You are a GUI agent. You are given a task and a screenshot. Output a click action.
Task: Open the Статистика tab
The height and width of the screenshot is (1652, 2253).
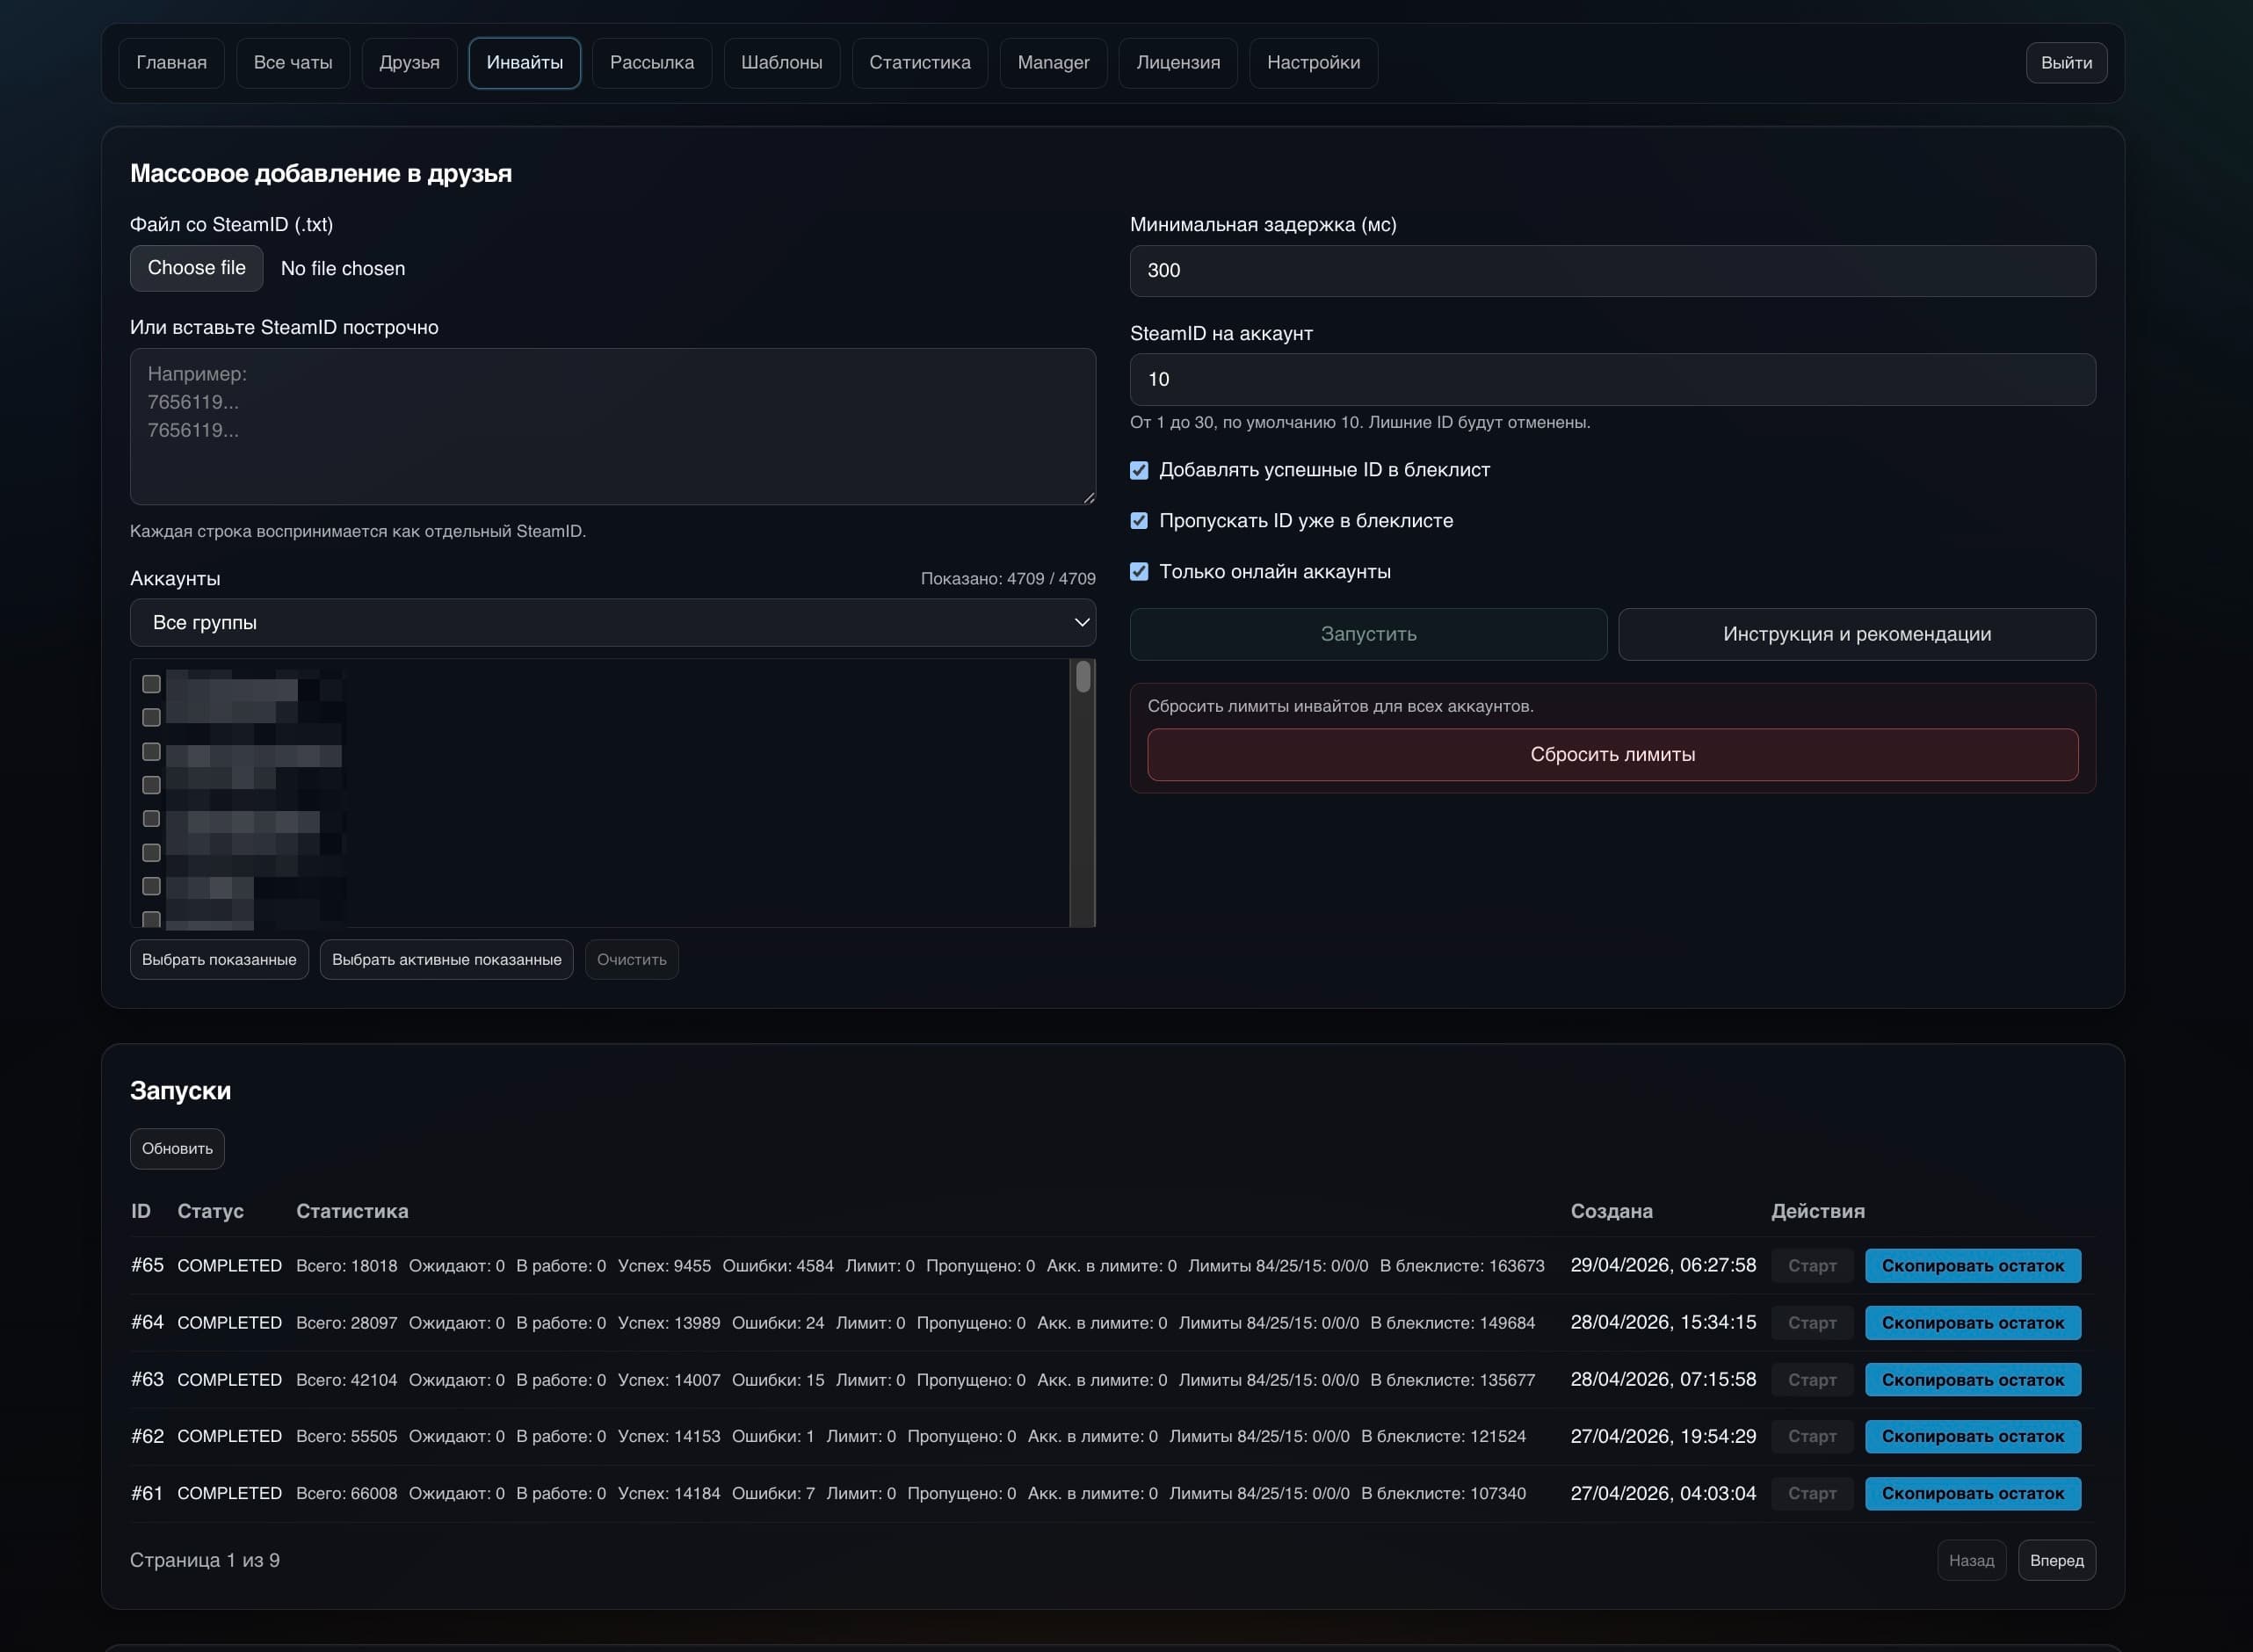coord(920,63)
